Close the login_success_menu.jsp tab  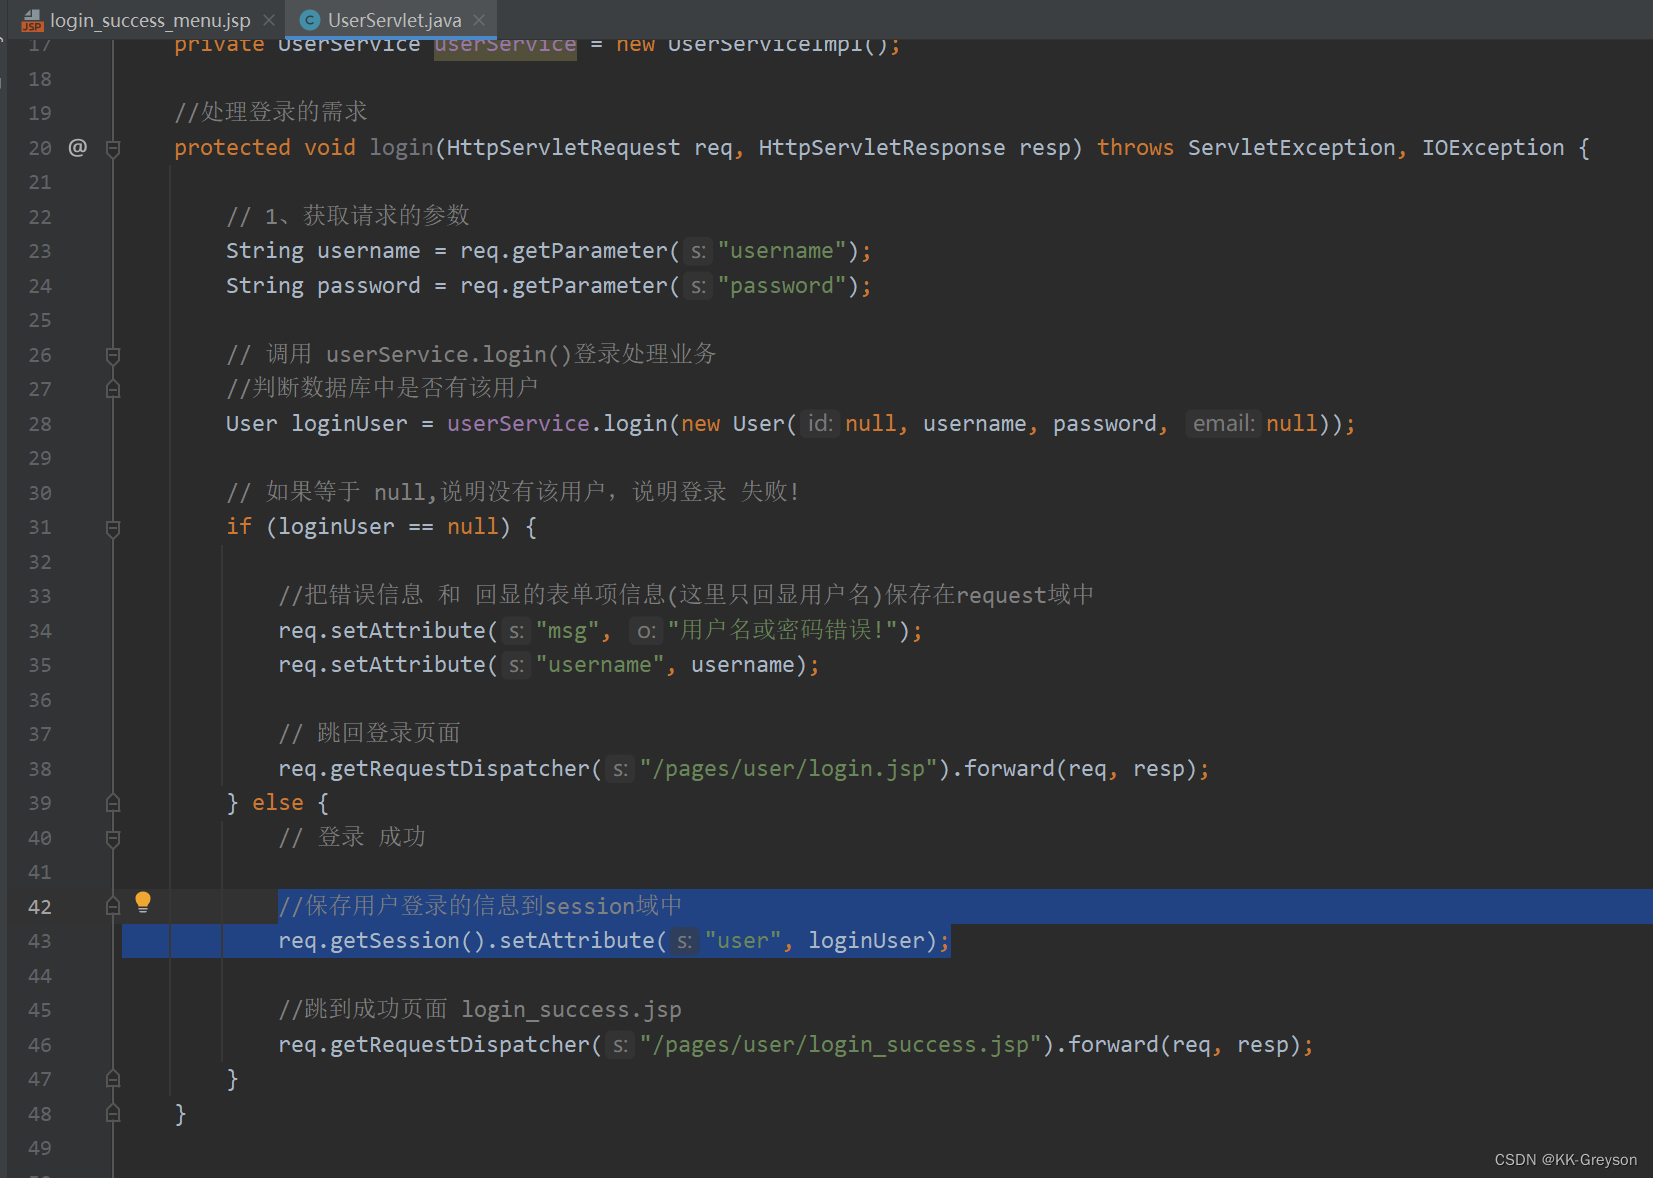point(269,20)
